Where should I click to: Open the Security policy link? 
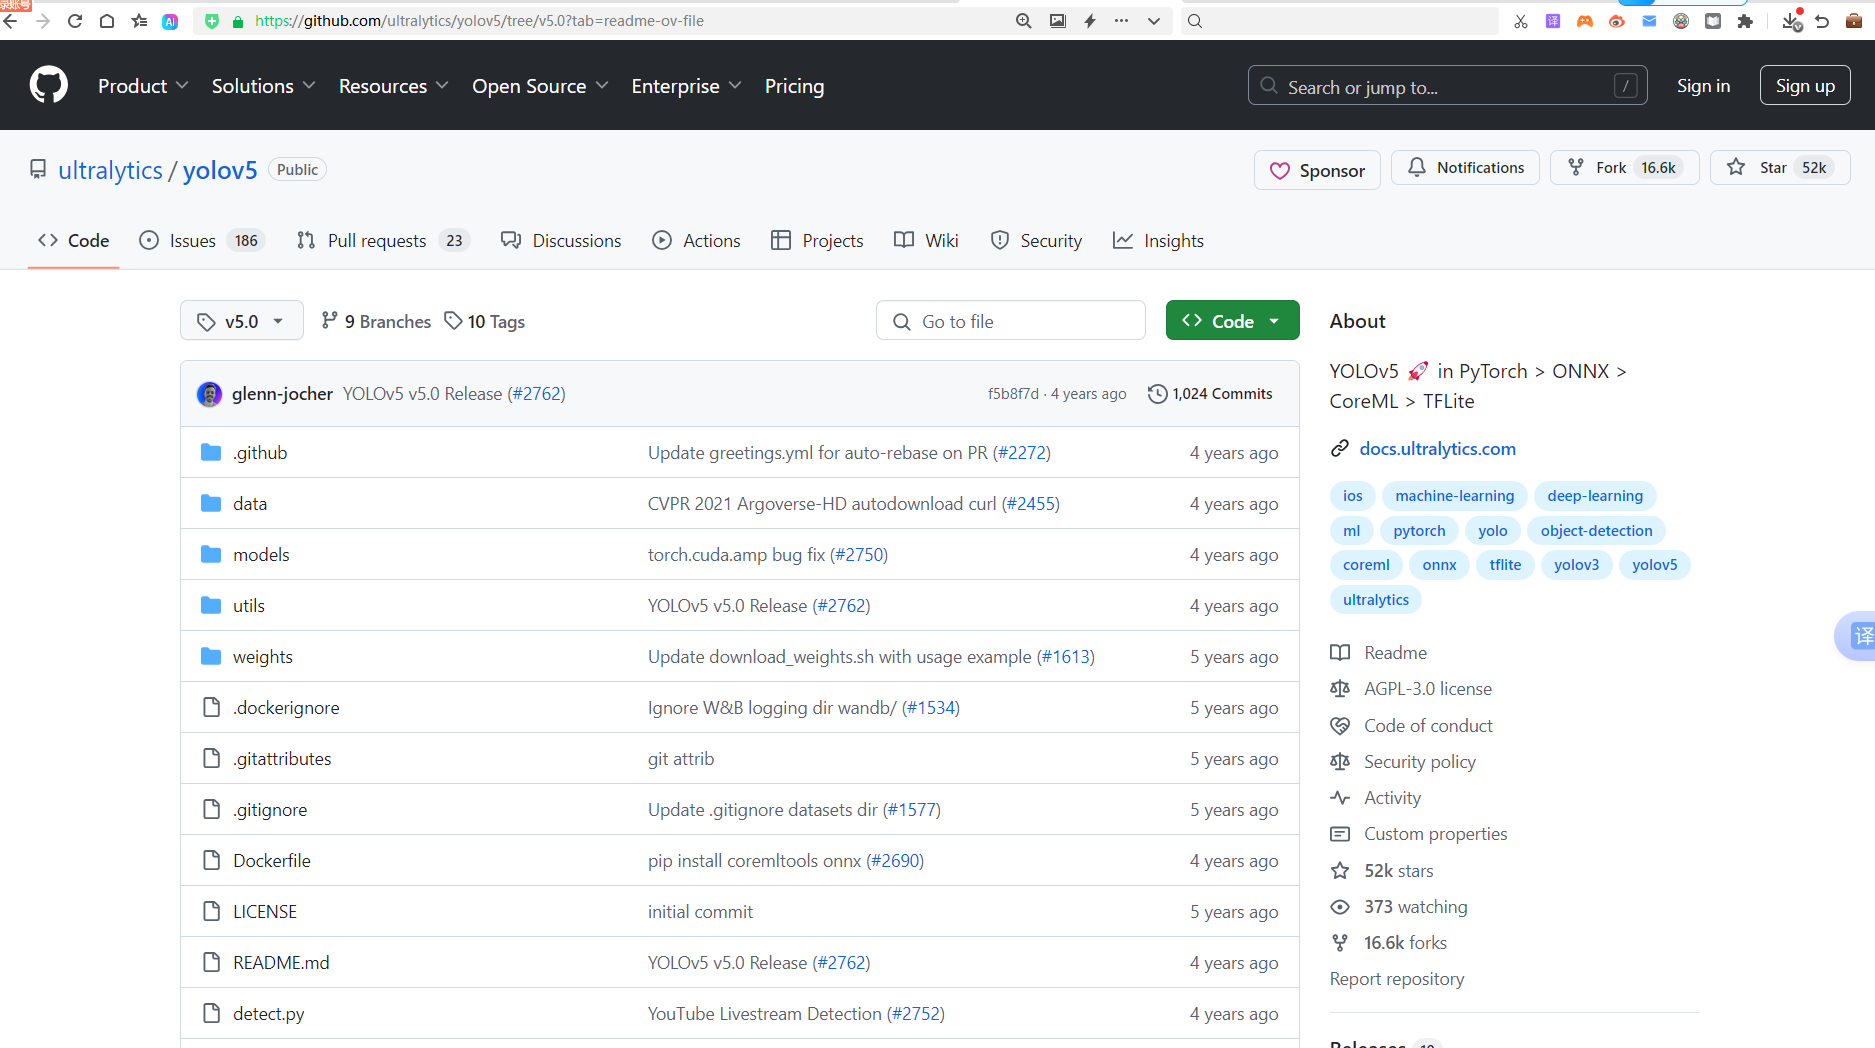tap(1419, 761)
